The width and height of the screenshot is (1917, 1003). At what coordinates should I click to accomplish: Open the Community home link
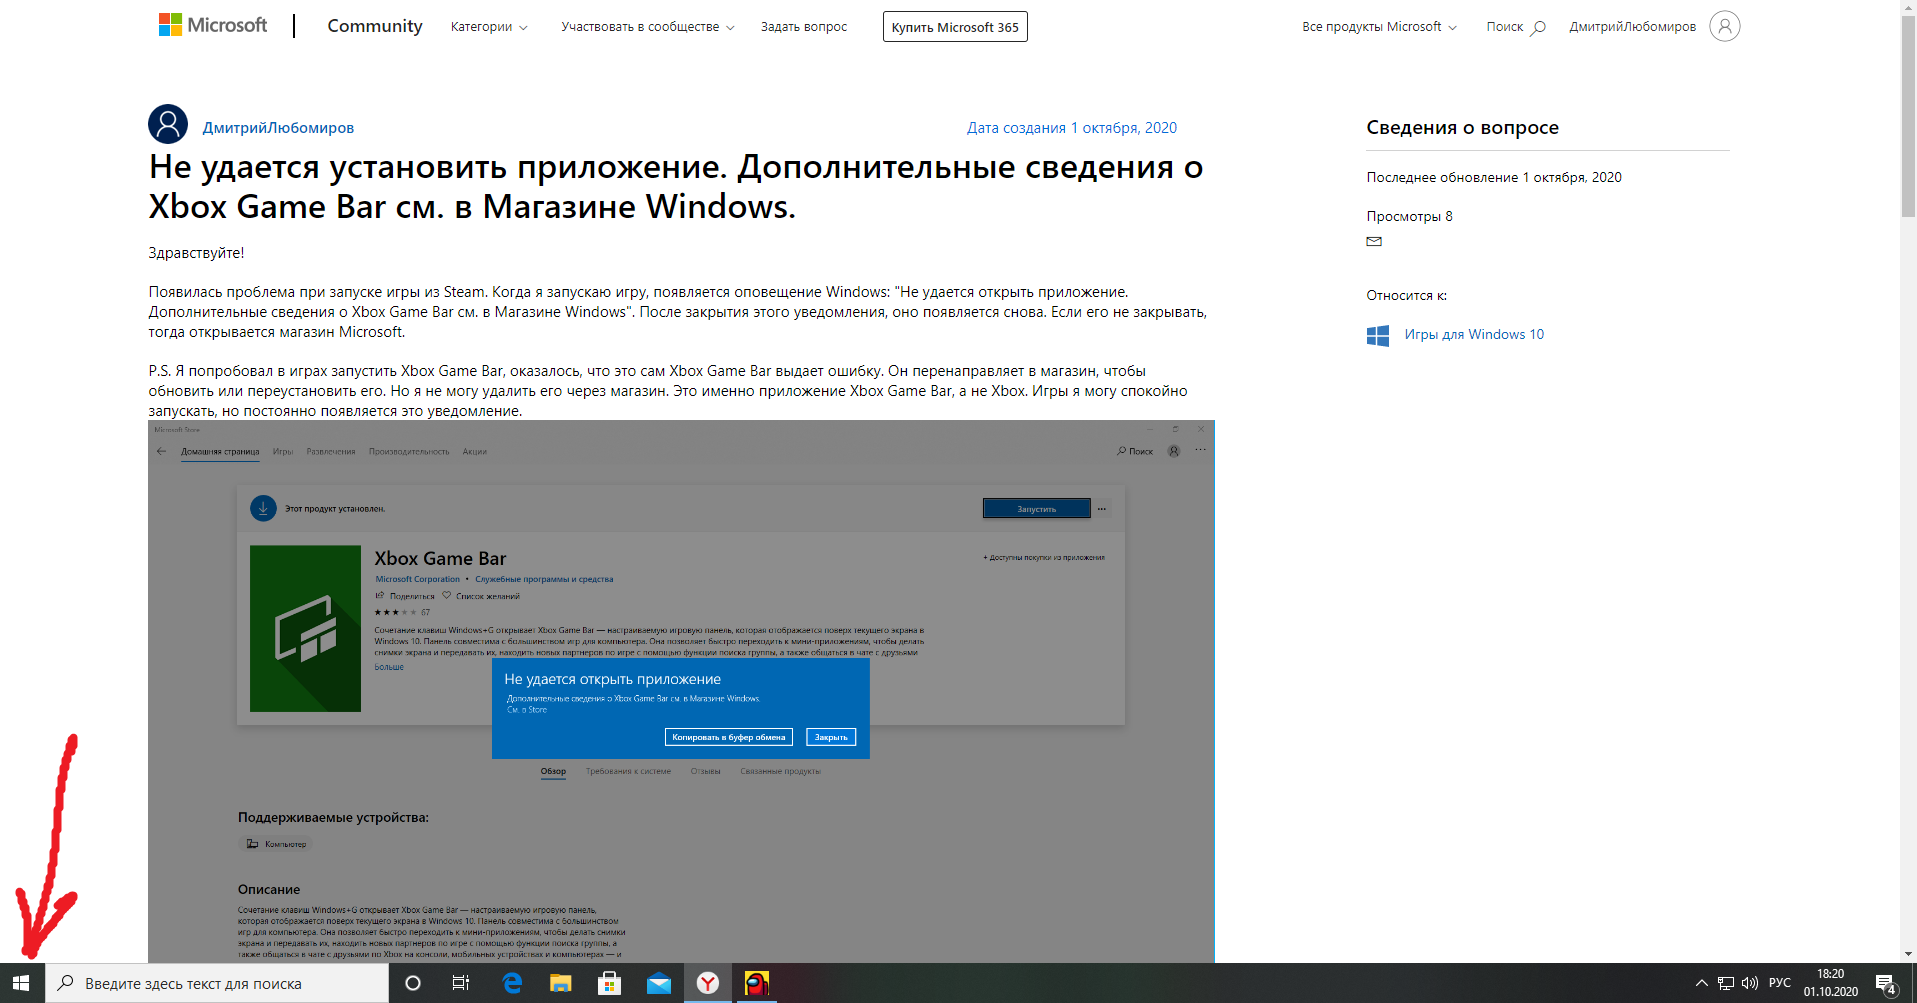[x=375, y=26]
